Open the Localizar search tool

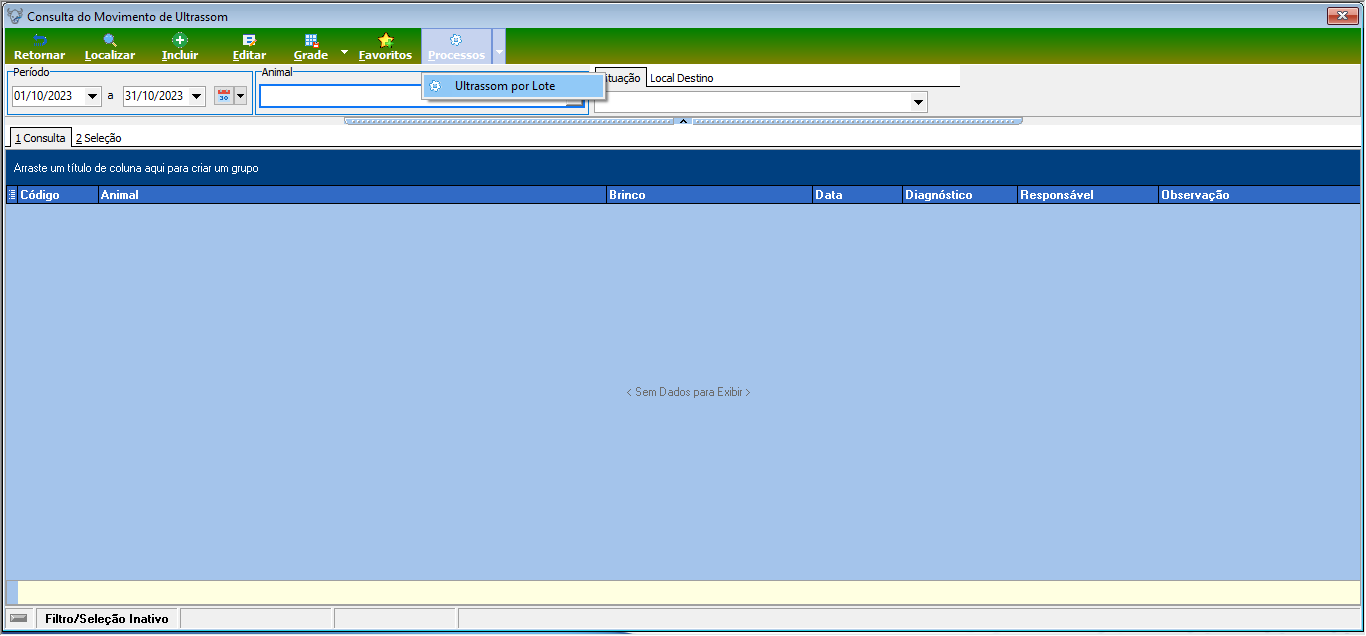(110, 47)
